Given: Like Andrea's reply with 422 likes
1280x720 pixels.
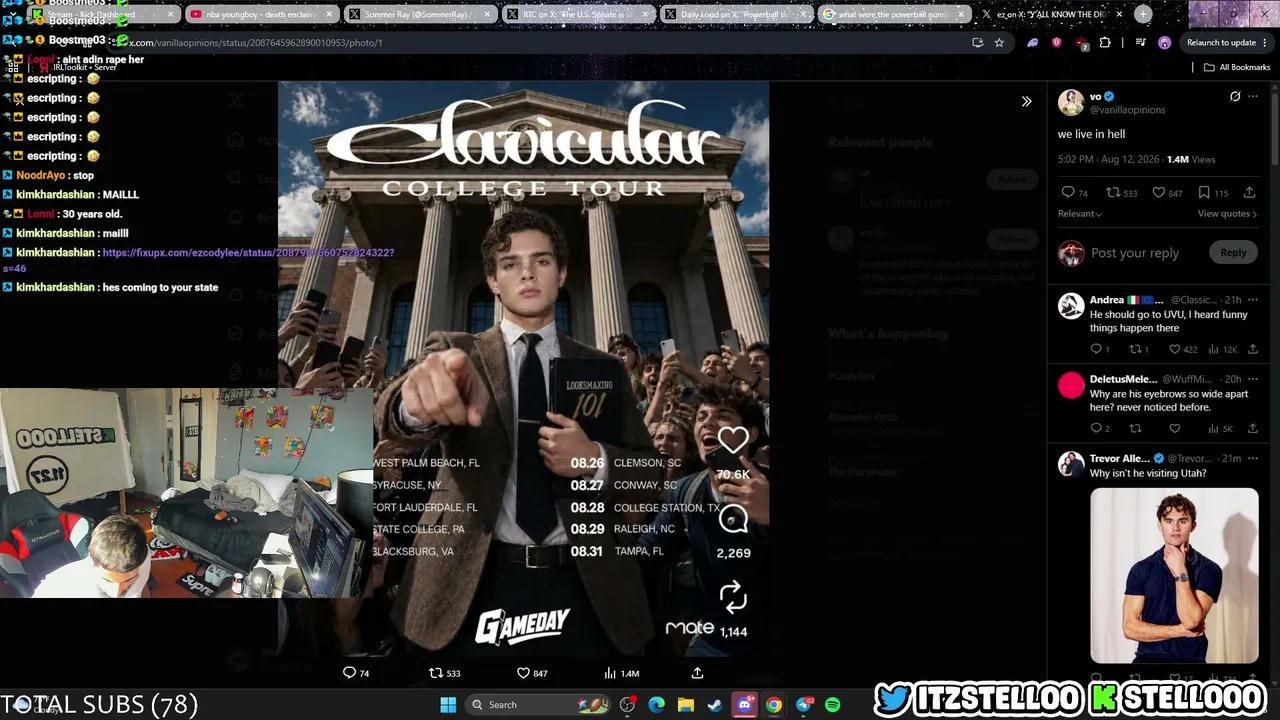Looking at the screenshot, I should click(x=1175, y=349).
